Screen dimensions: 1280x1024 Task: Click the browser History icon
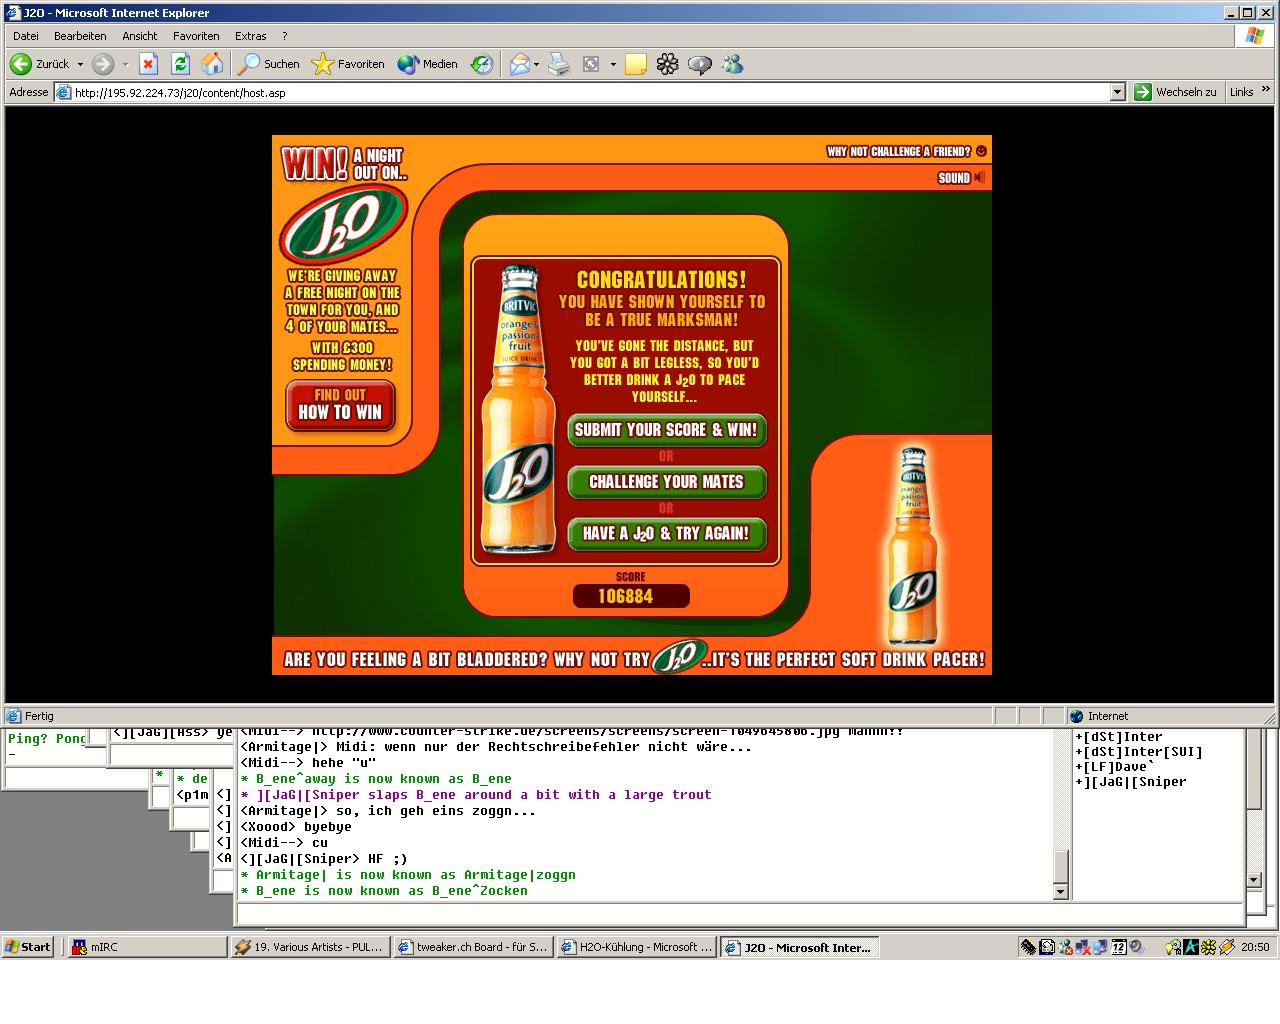482,64
